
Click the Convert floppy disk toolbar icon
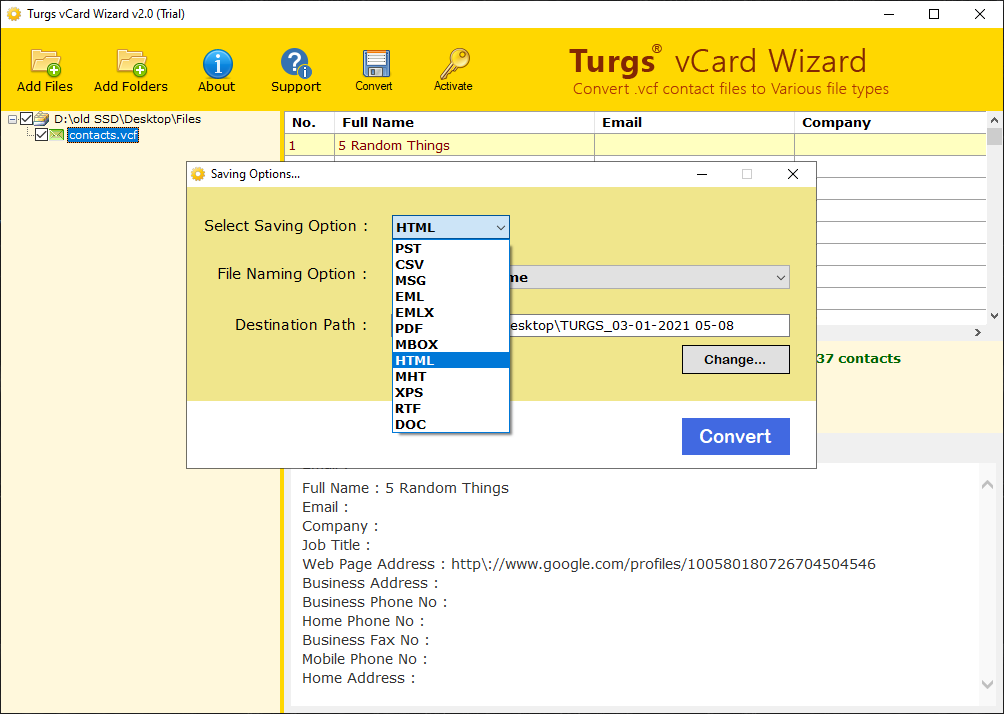(375, 63)
